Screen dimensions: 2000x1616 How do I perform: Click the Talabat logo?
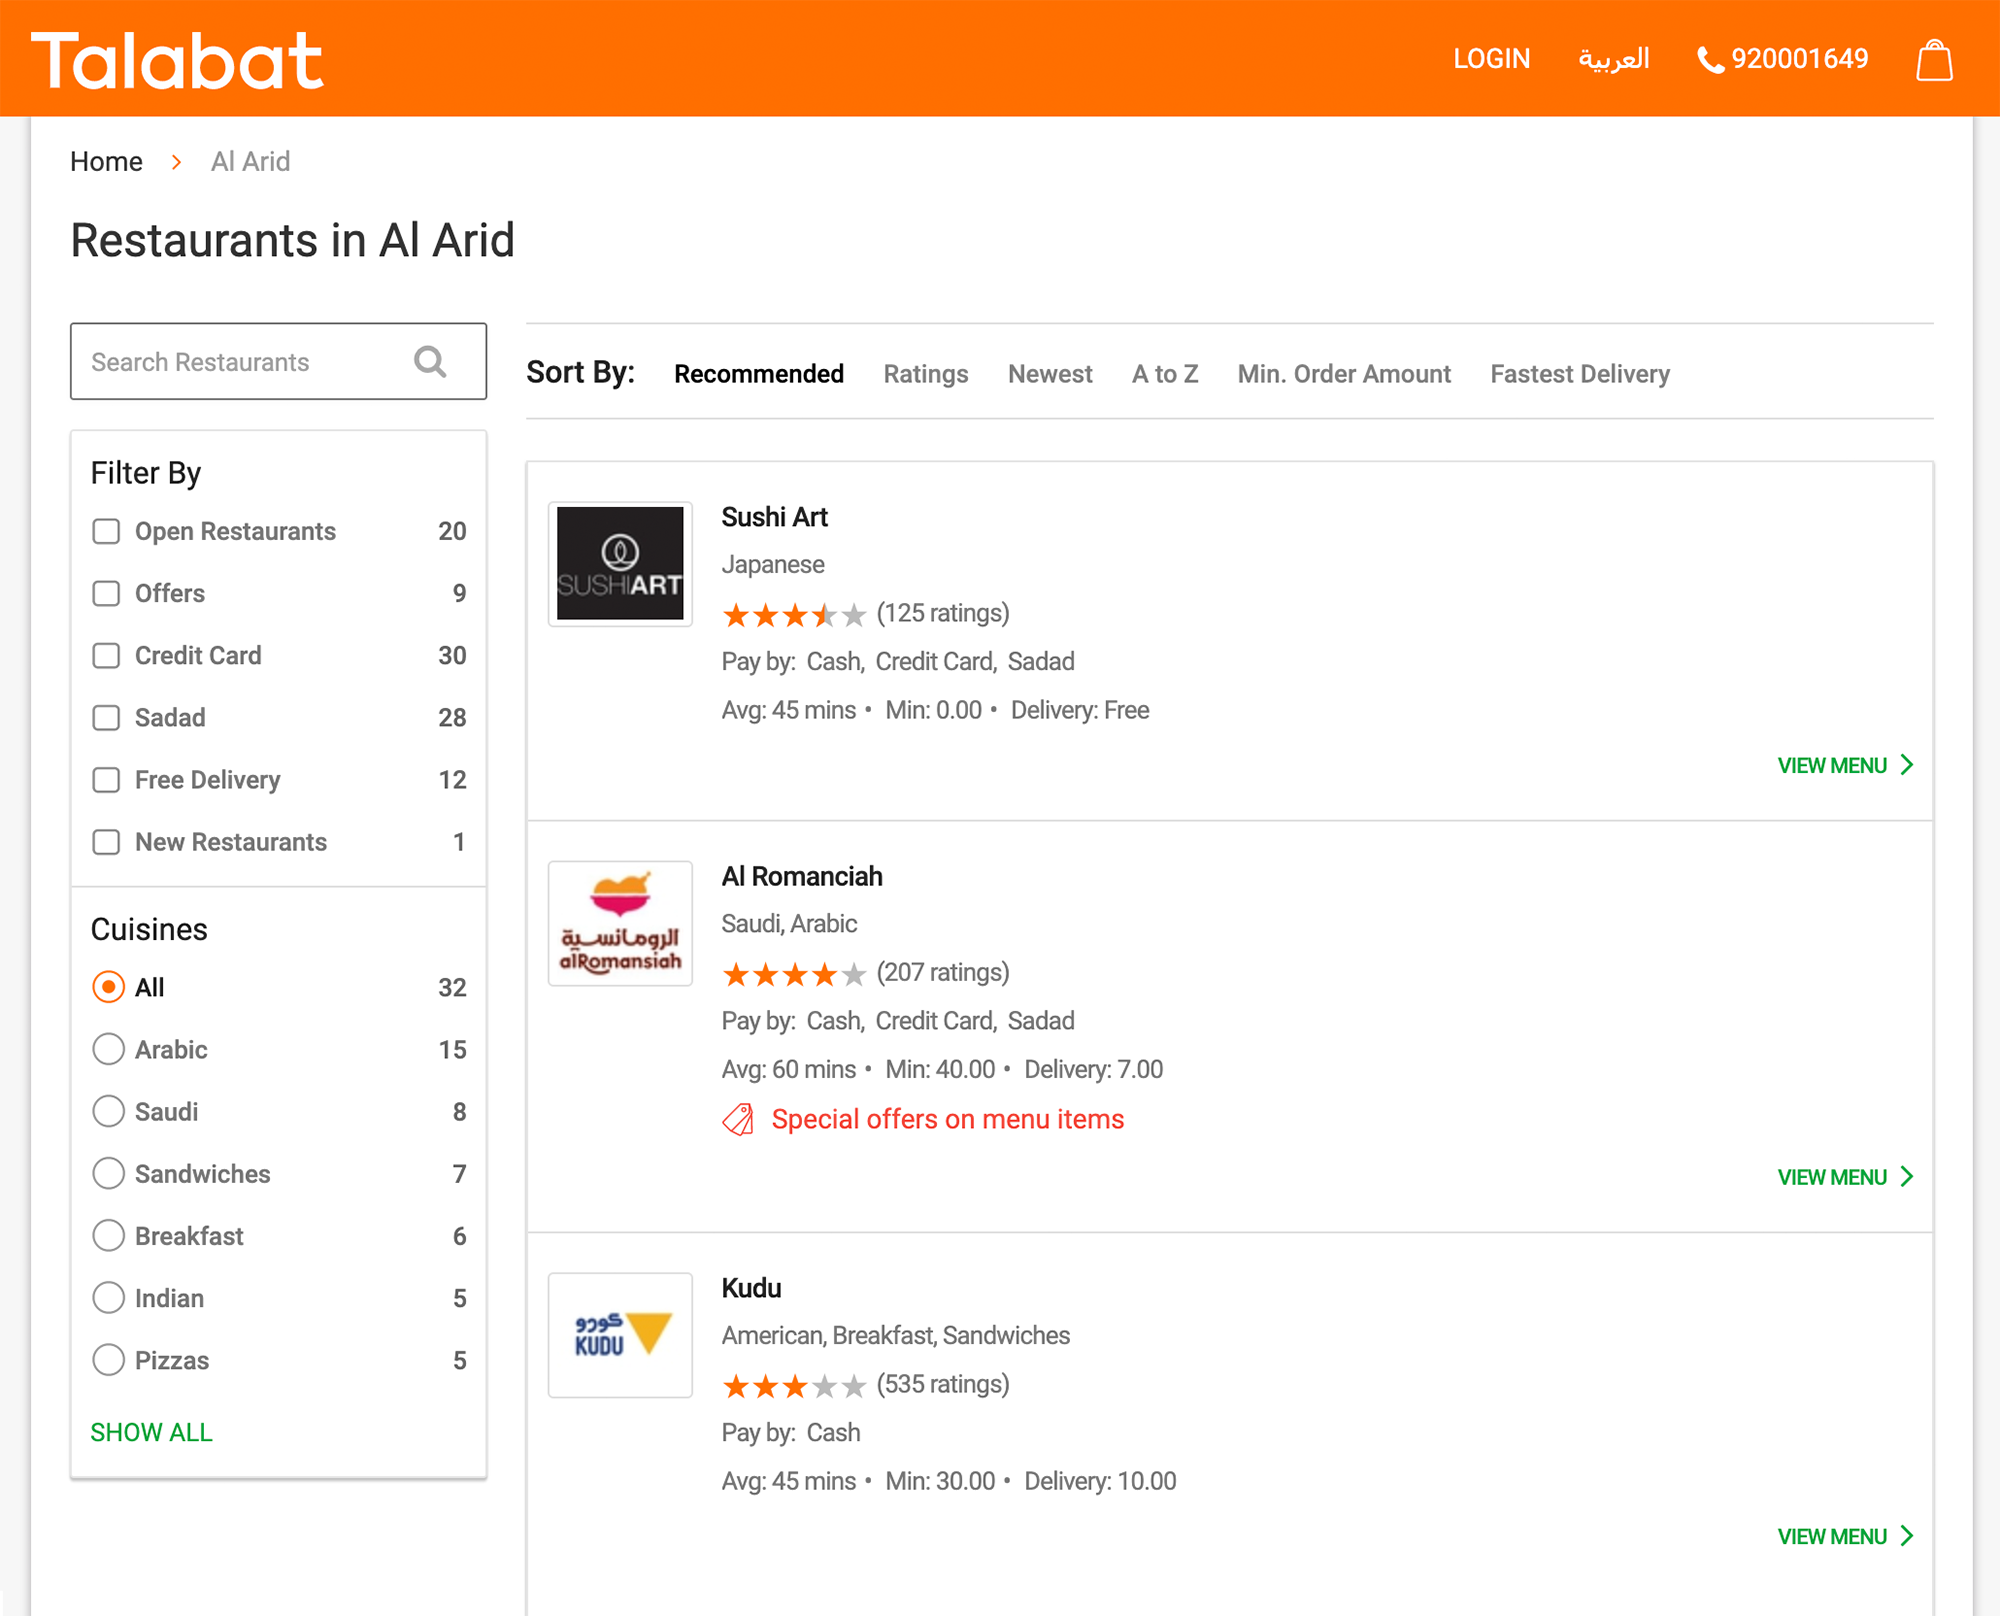[x=177, y=60]
